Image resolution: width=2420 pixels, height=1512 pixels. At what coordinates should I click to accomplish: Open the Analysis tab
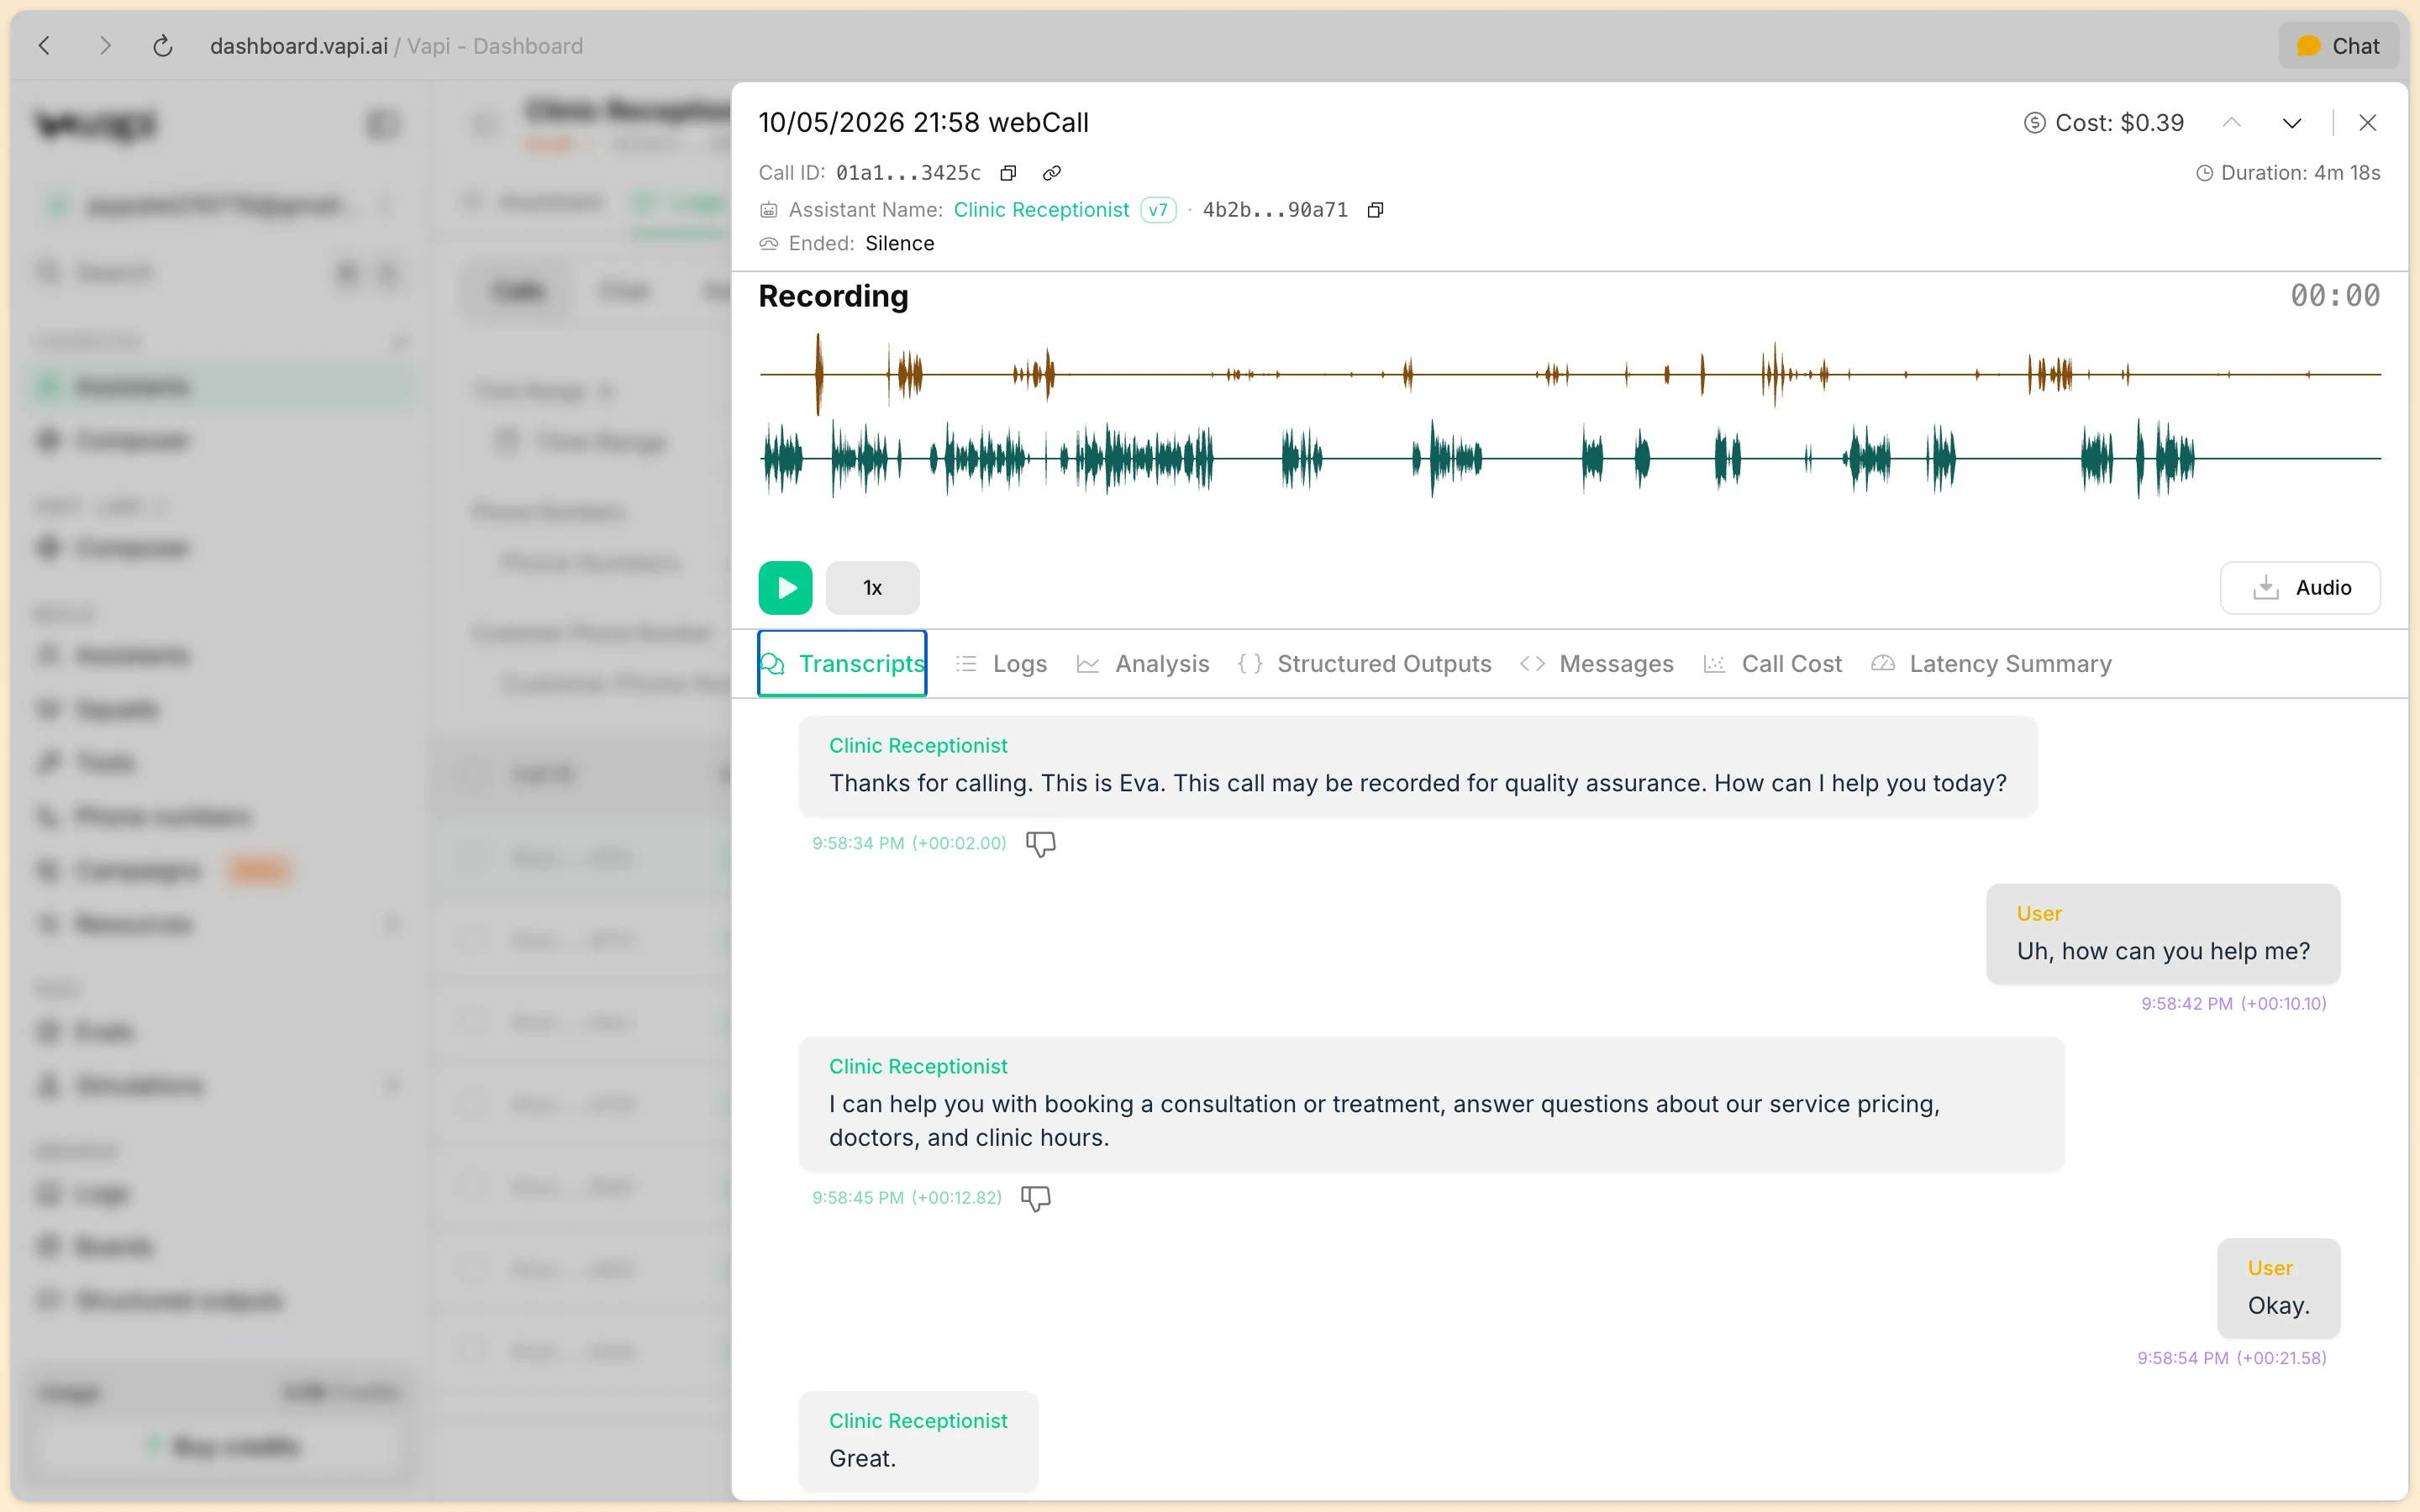[x=1143, y=664]
